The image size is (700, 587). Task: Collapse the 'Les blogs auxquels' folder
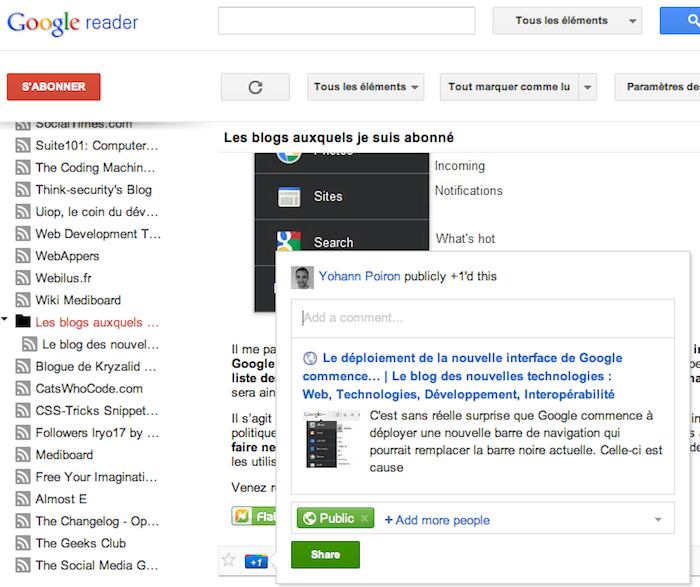(8, 322)
